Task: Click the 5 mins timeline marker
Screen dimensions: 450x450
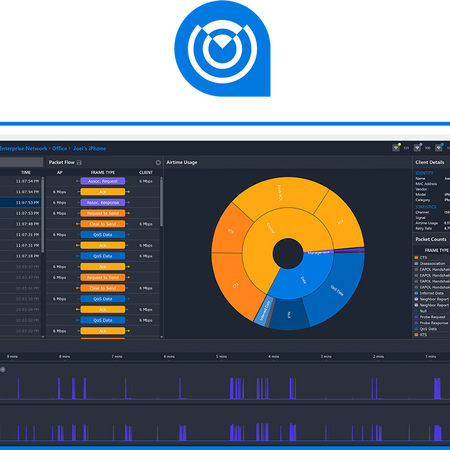Action: (221, 356)
